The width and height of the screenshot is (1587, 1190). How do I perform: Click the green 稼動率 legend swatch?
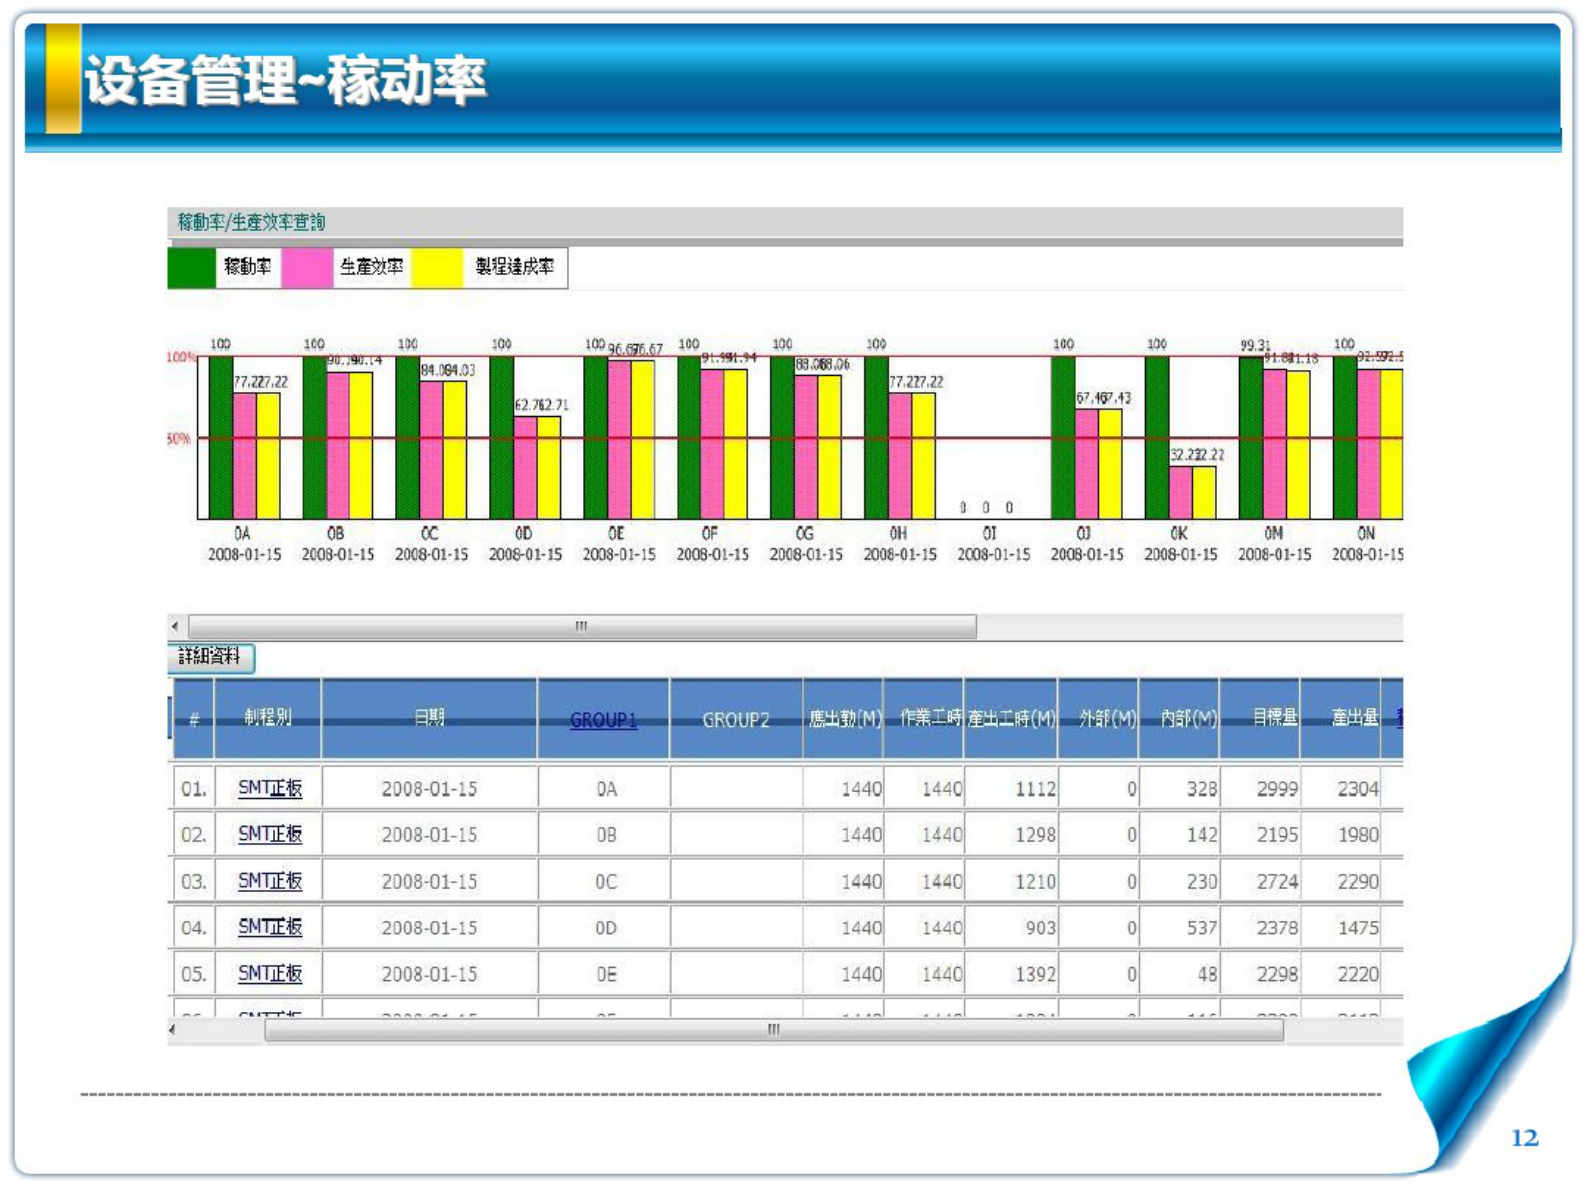tap(191, 268)
